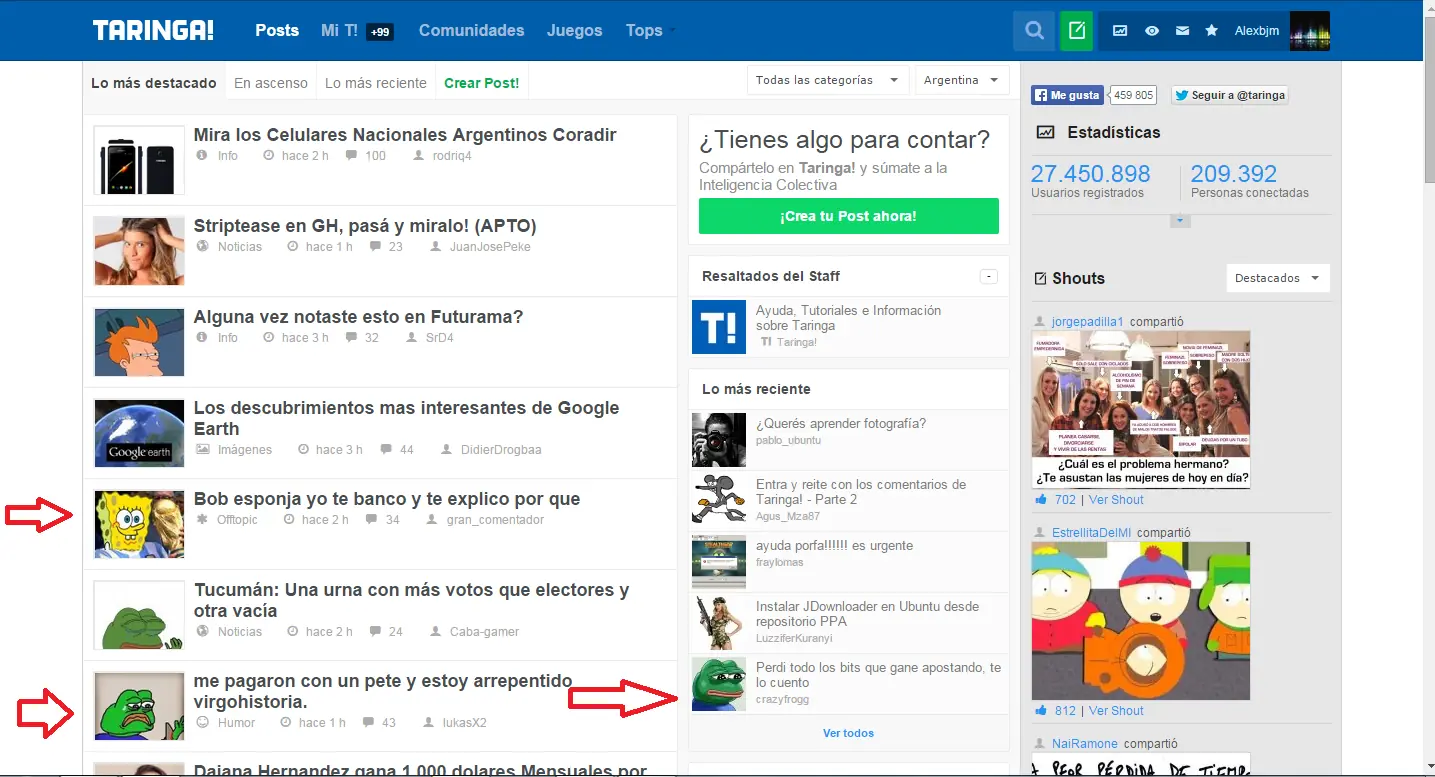Click the Alexbjm user avatar
The width and height of the screenshot is (1435, 777).
pyautogui.click(x=1310, y=31)
